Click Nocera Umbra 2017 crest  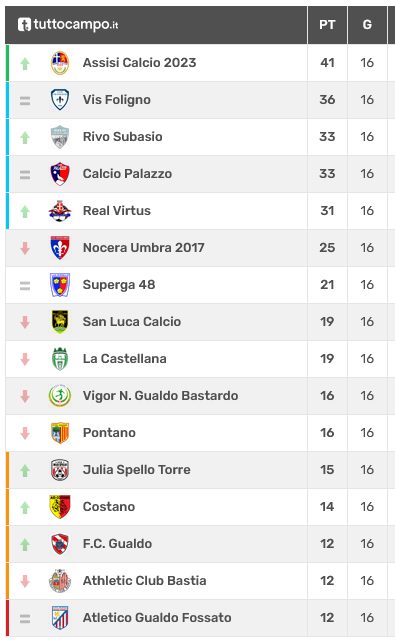[60, 248]
